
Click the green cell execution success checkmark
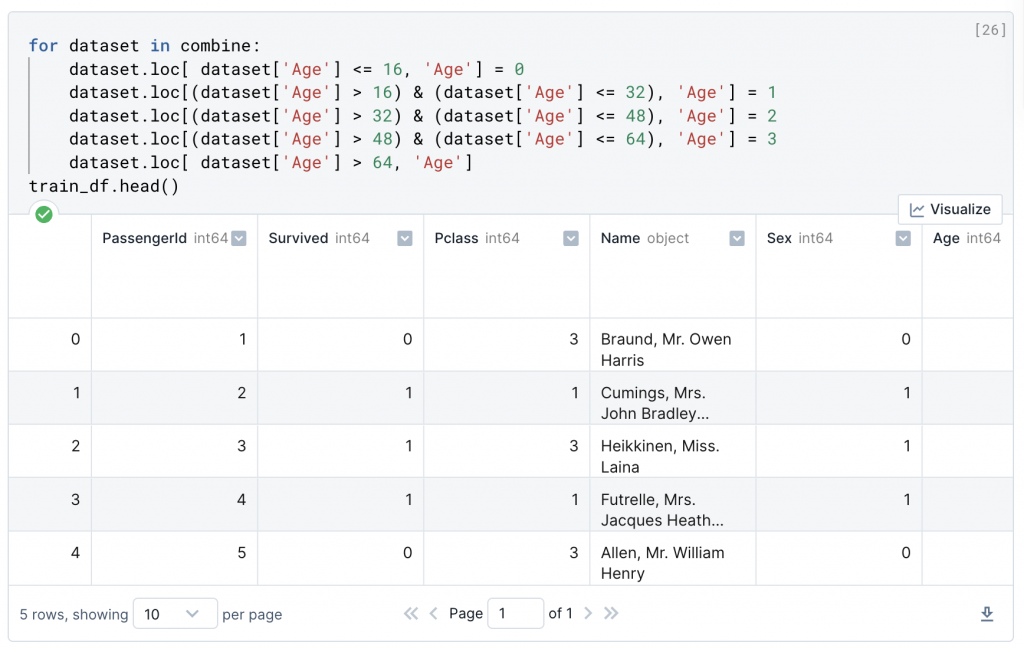tap(43, 214)
